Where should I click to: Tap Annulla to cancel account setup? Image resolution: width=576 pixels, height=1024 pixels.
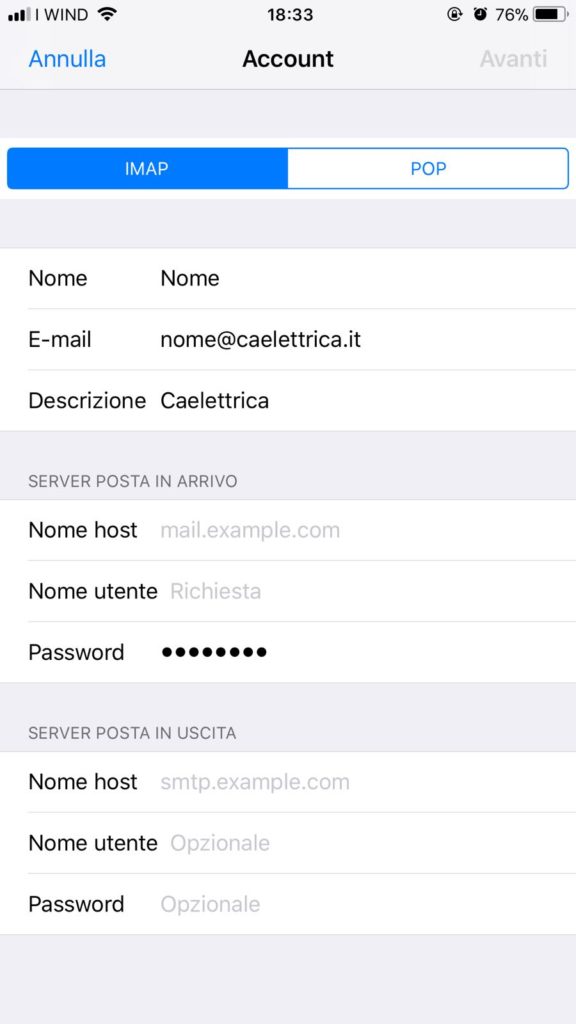67,59
